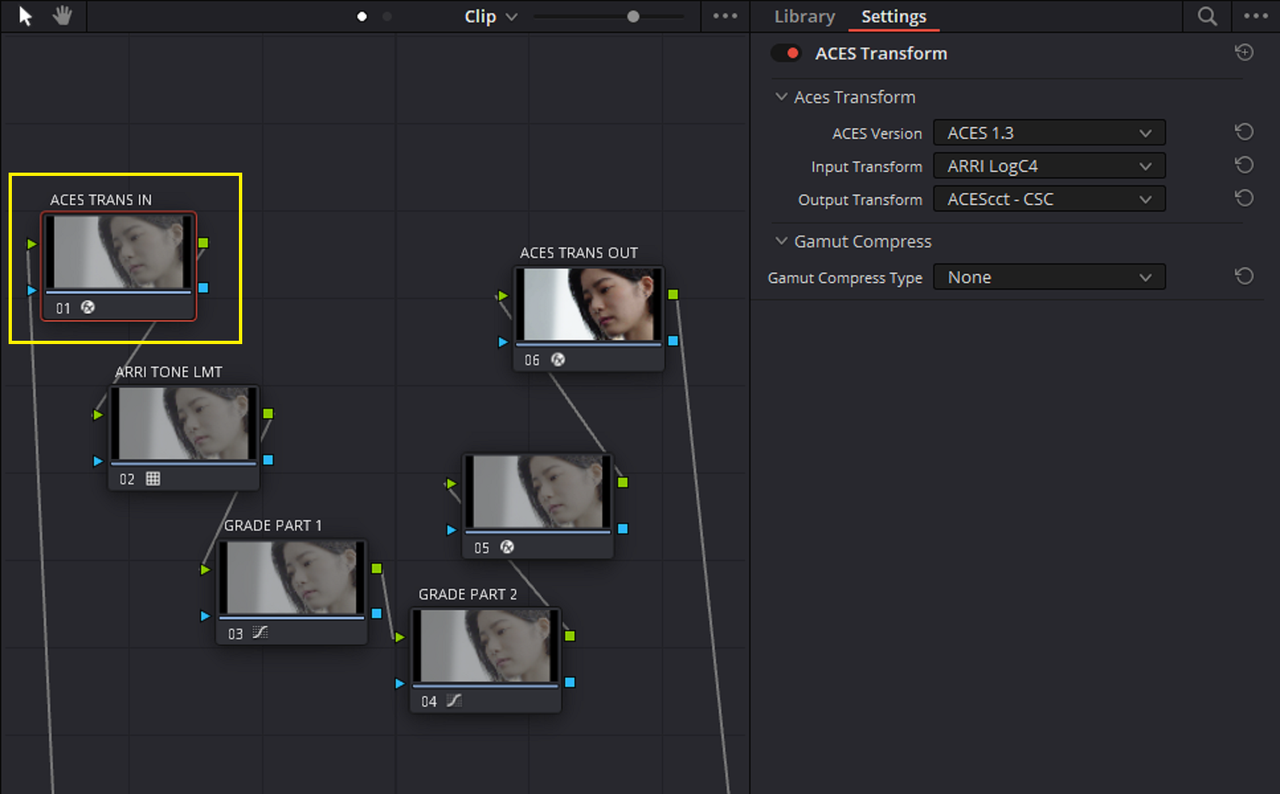Select the GRADE PART 1 node thumbnail
This screenshot has width=1280, height=794.
click(x=292, y=578)
